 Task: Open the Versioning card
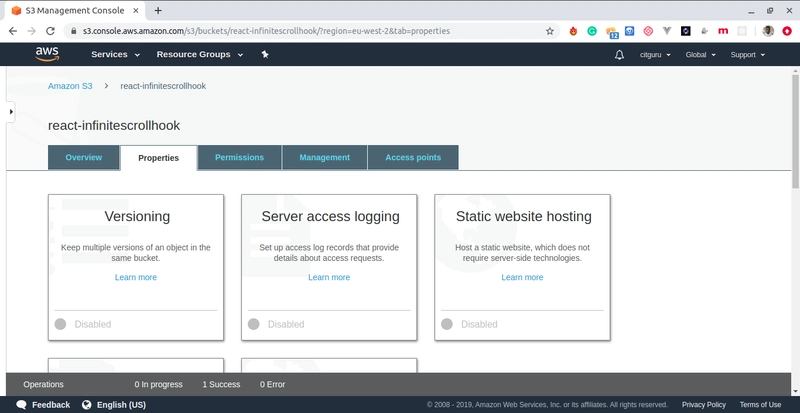136,267
